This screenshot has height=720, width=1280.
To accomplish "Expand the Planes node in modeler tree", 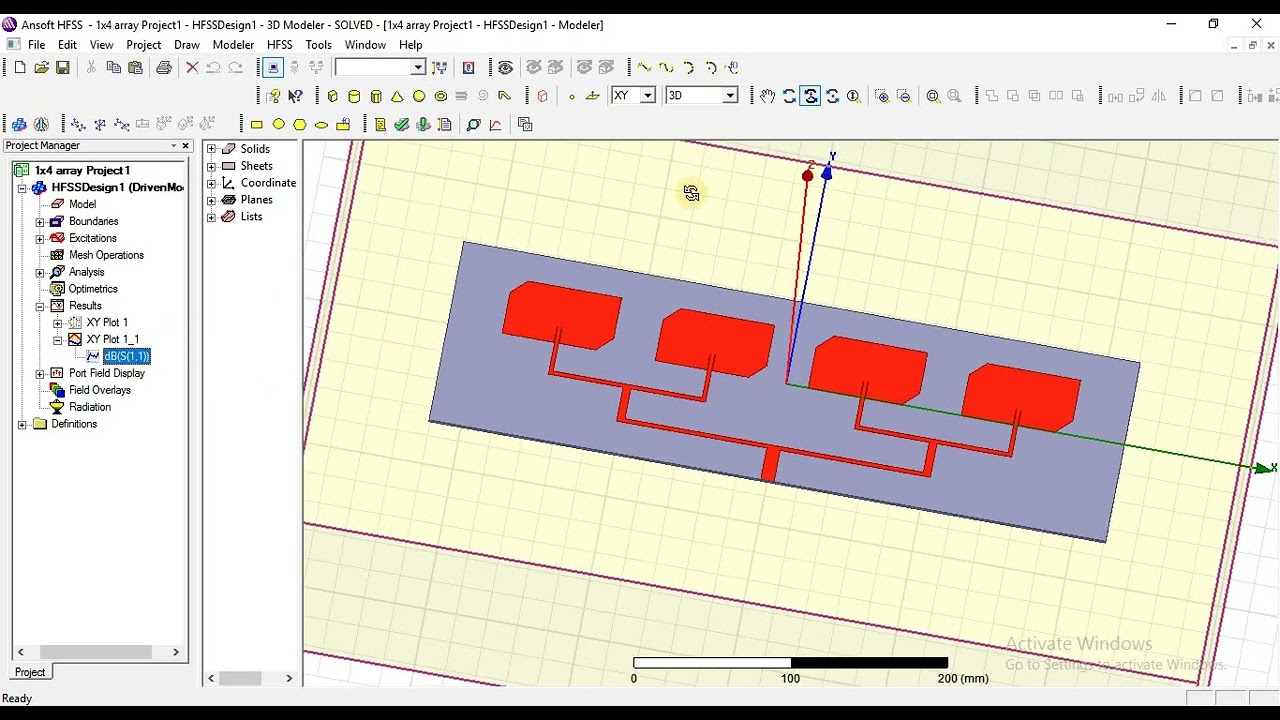I will click(211, 200).
